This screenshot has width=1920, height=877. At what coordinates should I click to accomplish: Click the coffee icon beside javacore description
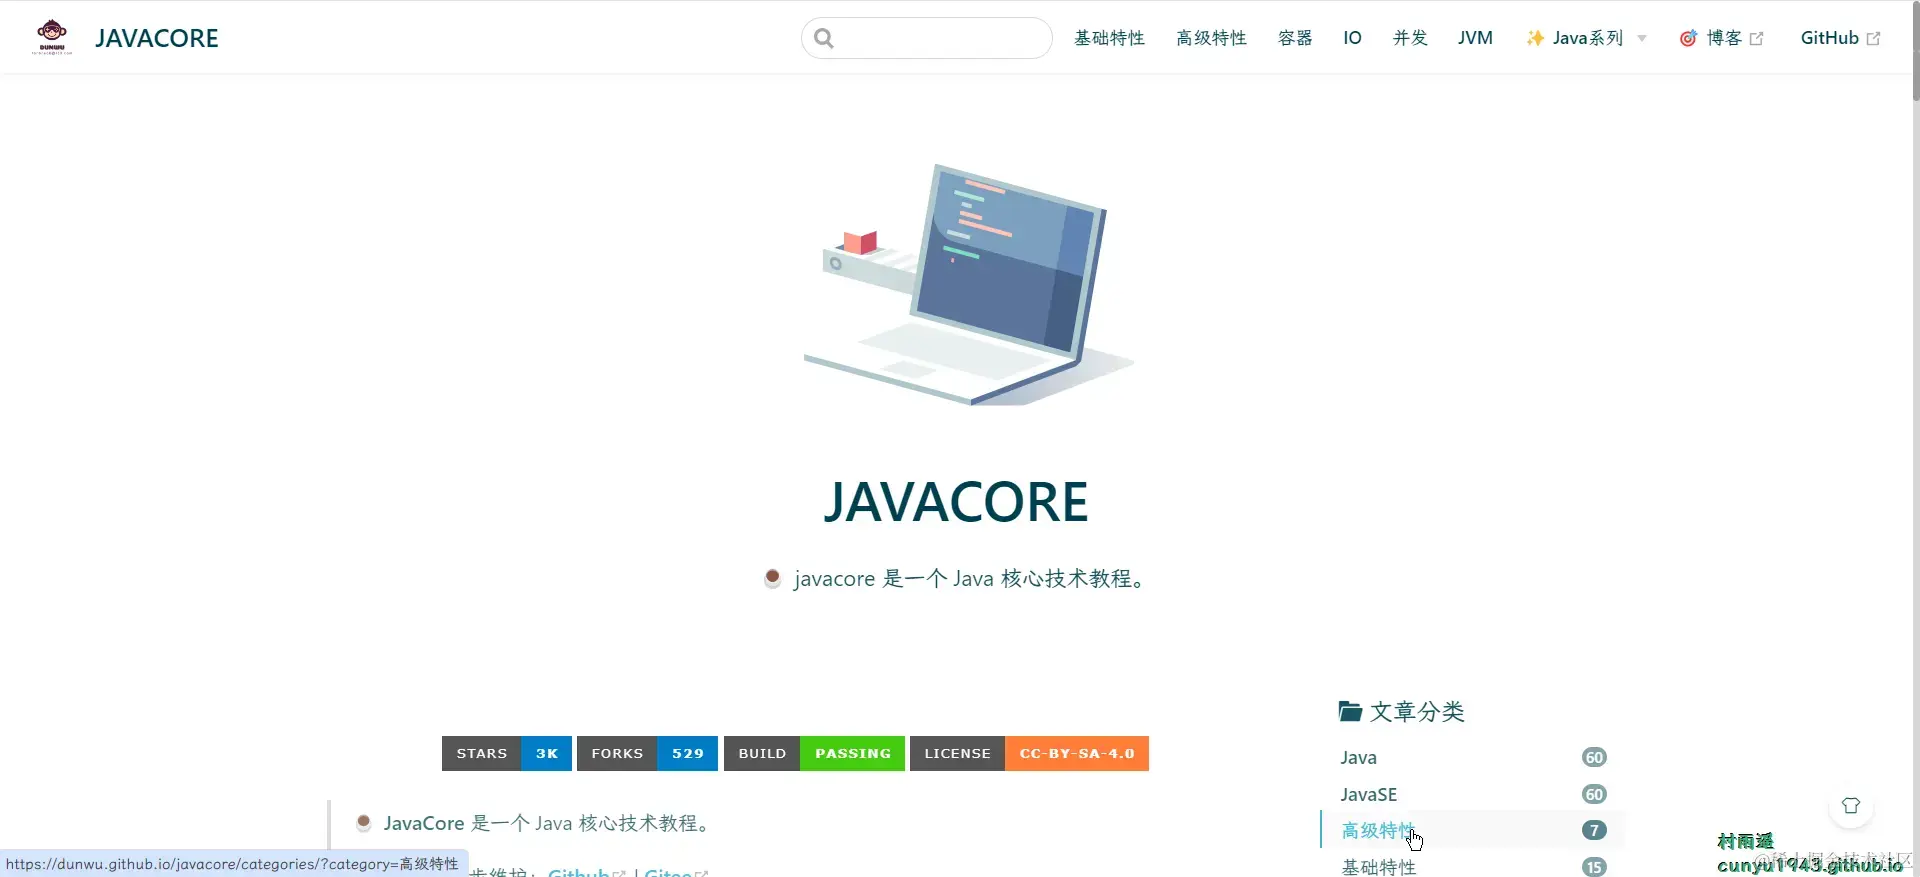coord(772,578)
